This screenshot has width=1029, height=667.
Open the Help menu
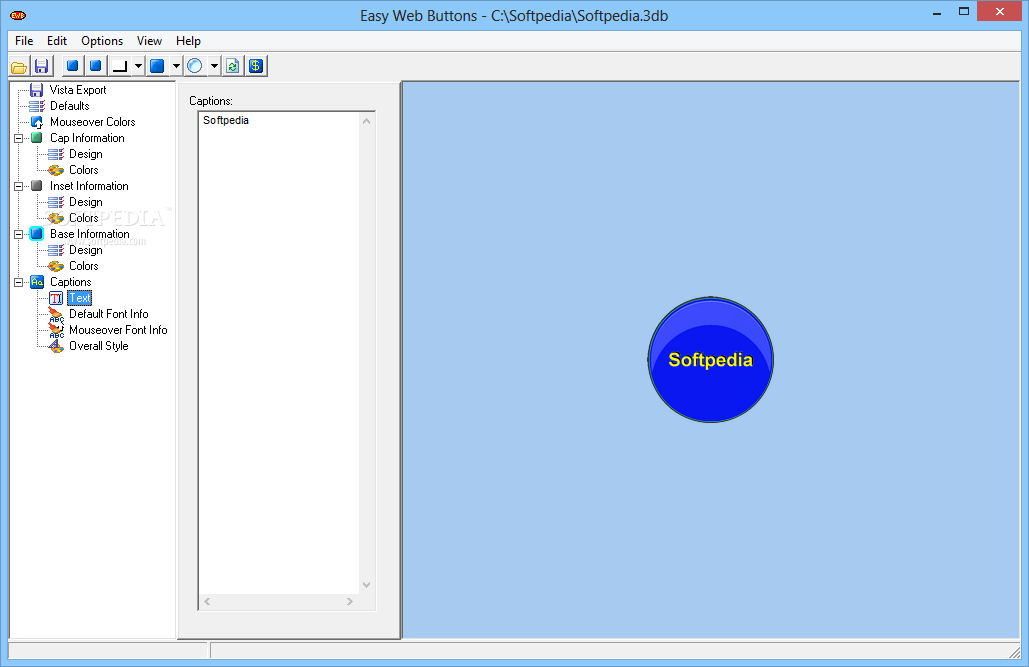point(188,41)
